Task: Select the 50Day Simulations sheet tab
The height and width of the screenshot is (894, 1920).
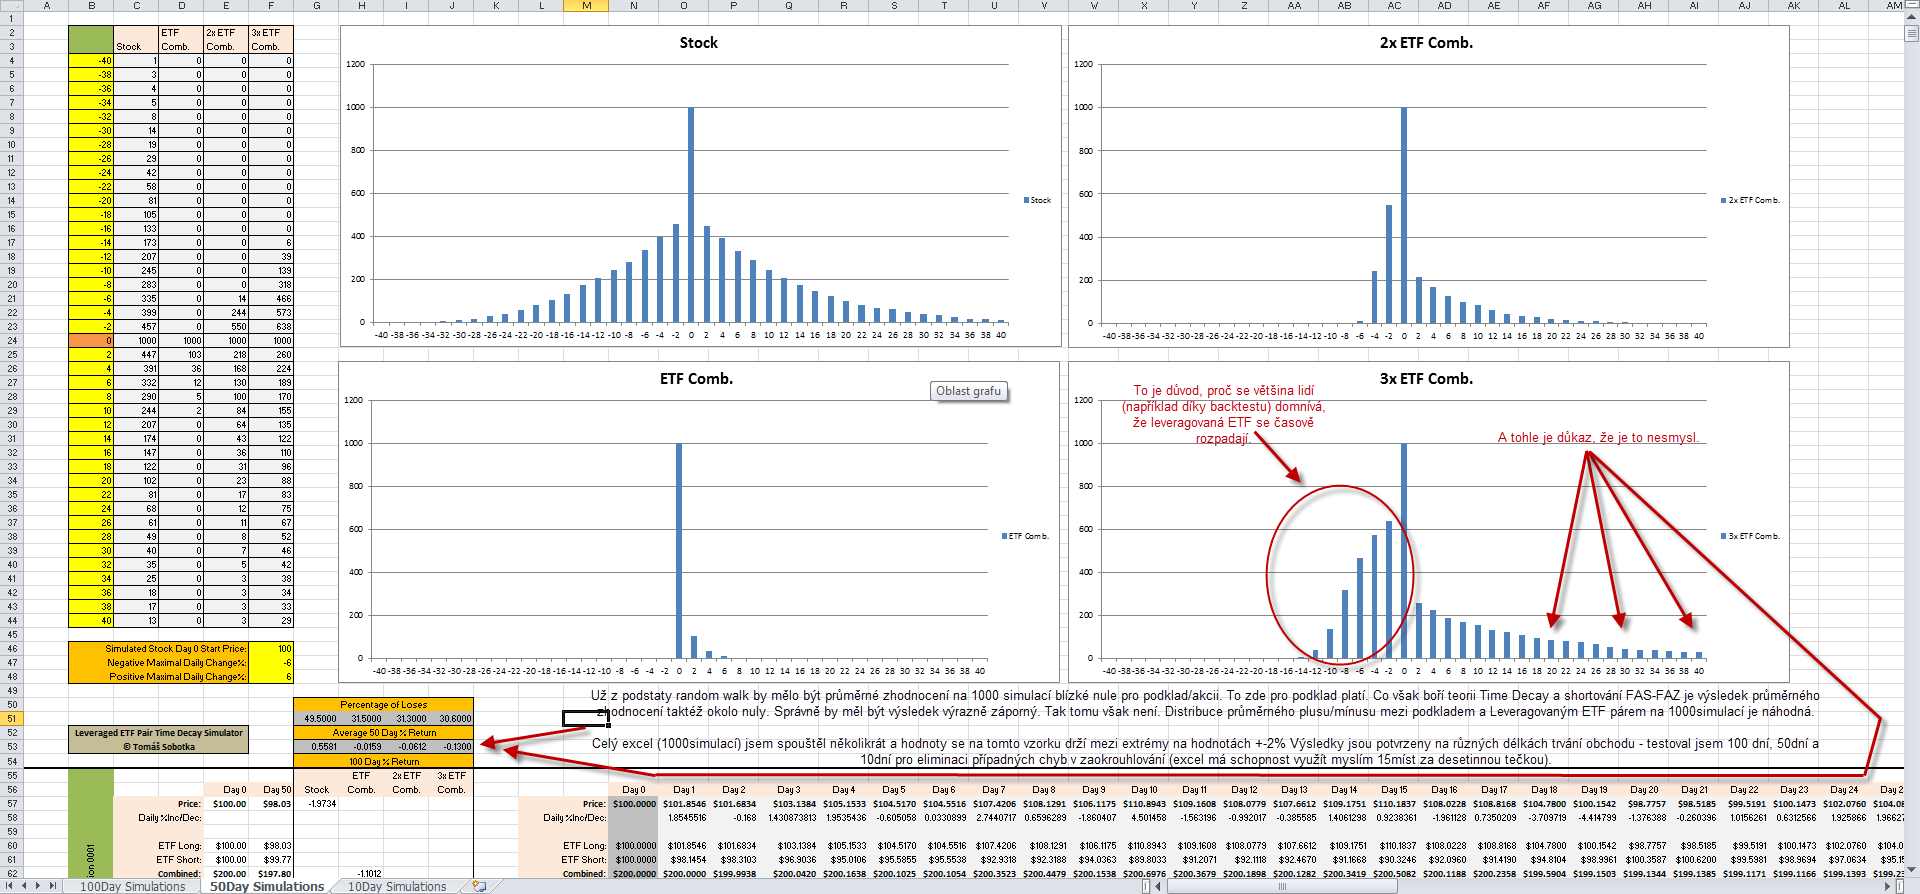Action: pos(267,886)
